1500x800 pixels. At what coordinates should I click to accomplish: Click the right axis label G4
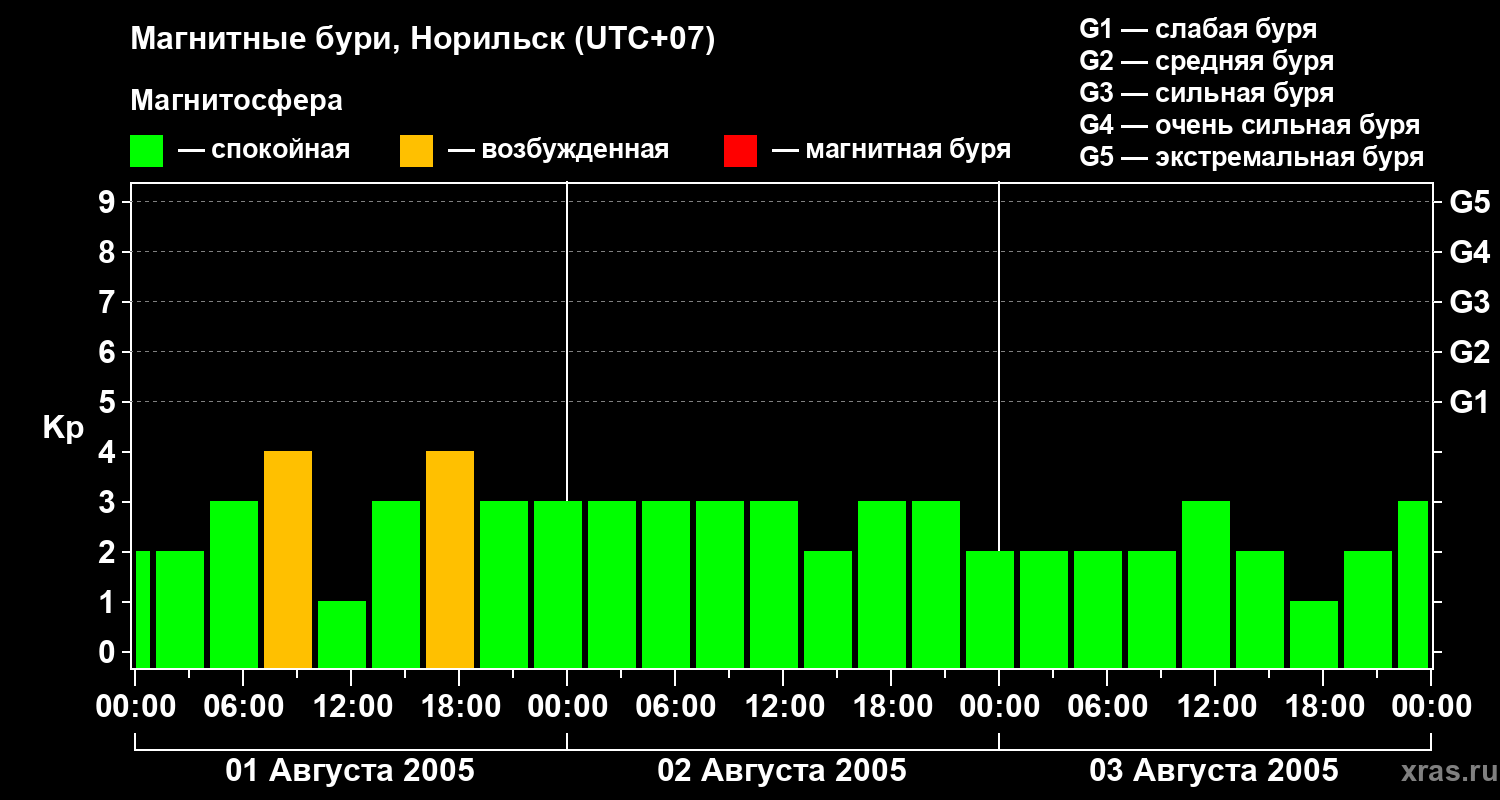tap(1469, 252)
